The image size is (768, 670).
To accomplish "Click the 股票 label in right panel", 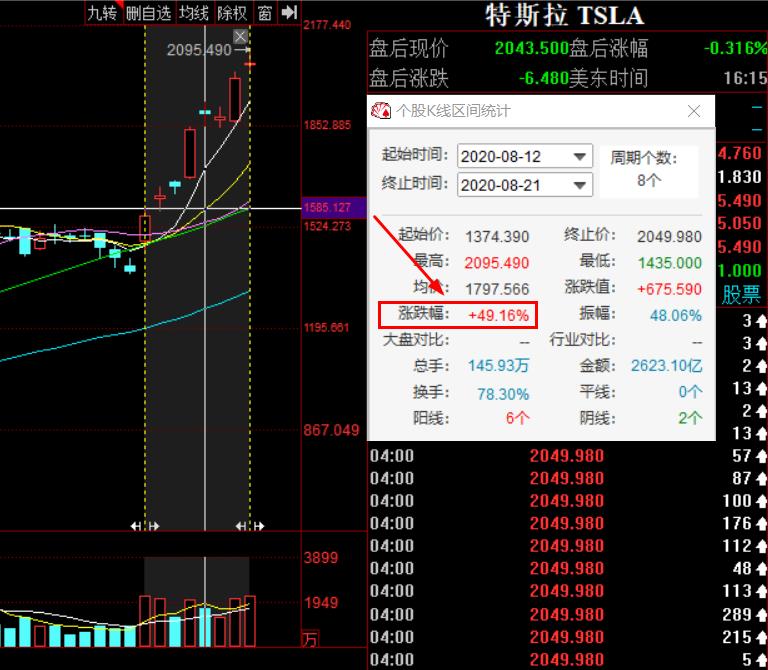I will coord(741,295).
